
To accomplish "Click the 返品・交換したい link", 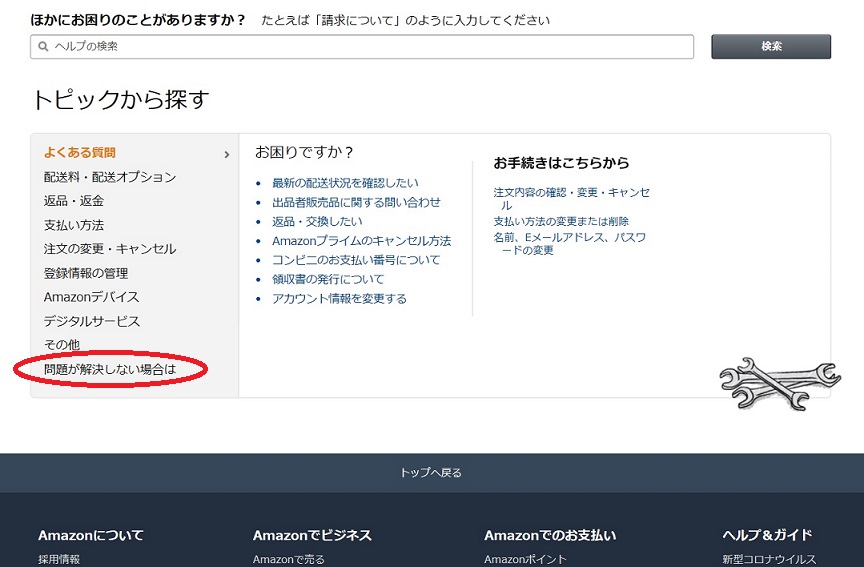I will click(x=317, y=222).
